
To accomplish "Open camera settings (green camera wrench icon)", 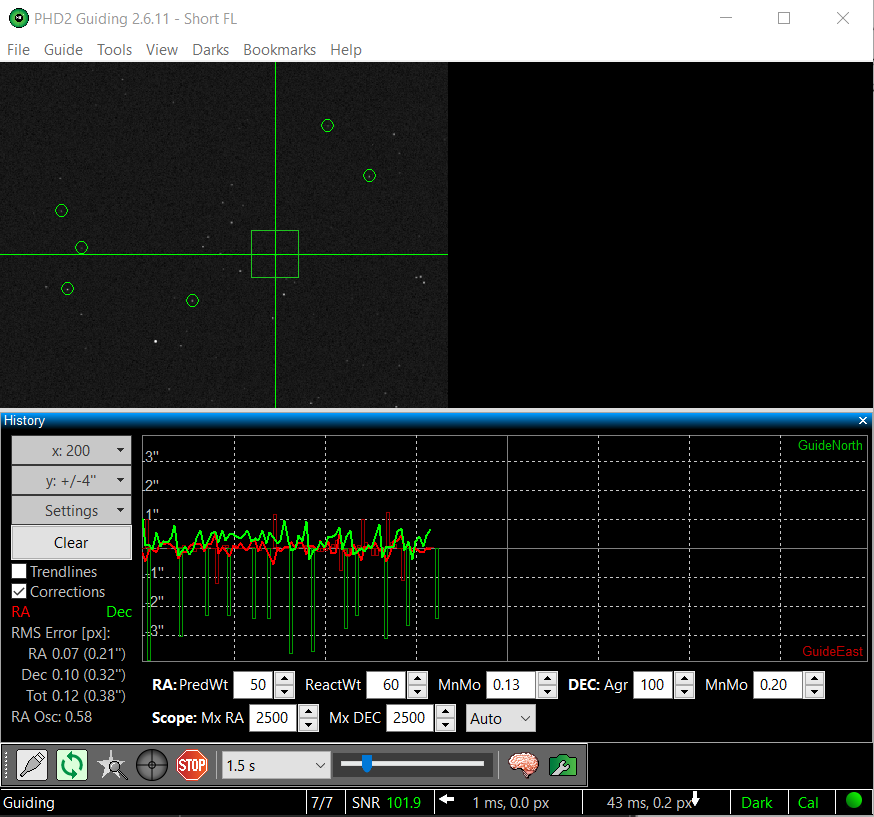I will tap(563, 766).
